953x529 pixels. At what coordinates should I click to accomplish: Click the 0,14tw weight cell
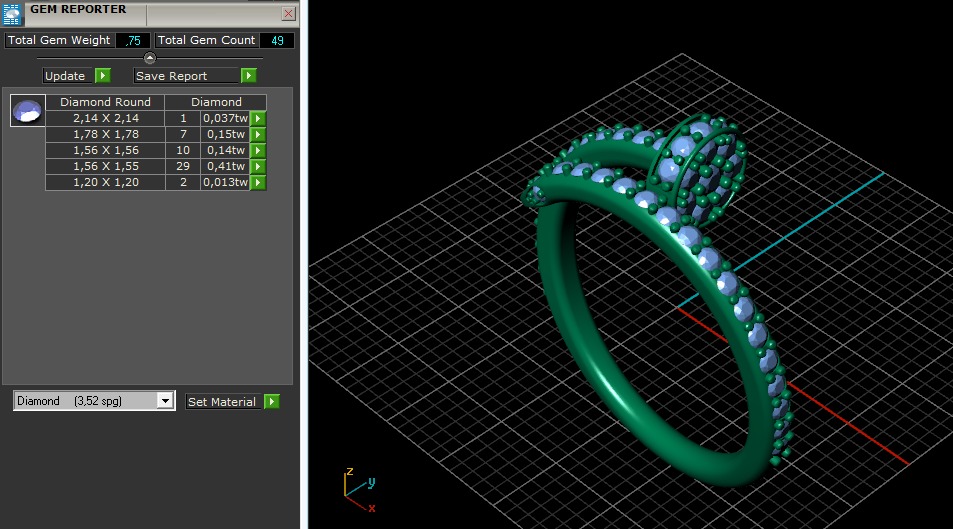click(x=225, y=150)
